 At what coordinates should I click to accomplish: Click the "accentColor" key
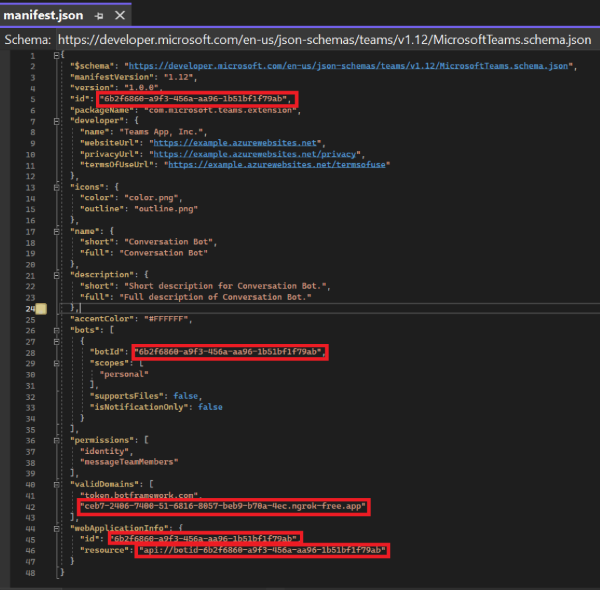[102, 319]
